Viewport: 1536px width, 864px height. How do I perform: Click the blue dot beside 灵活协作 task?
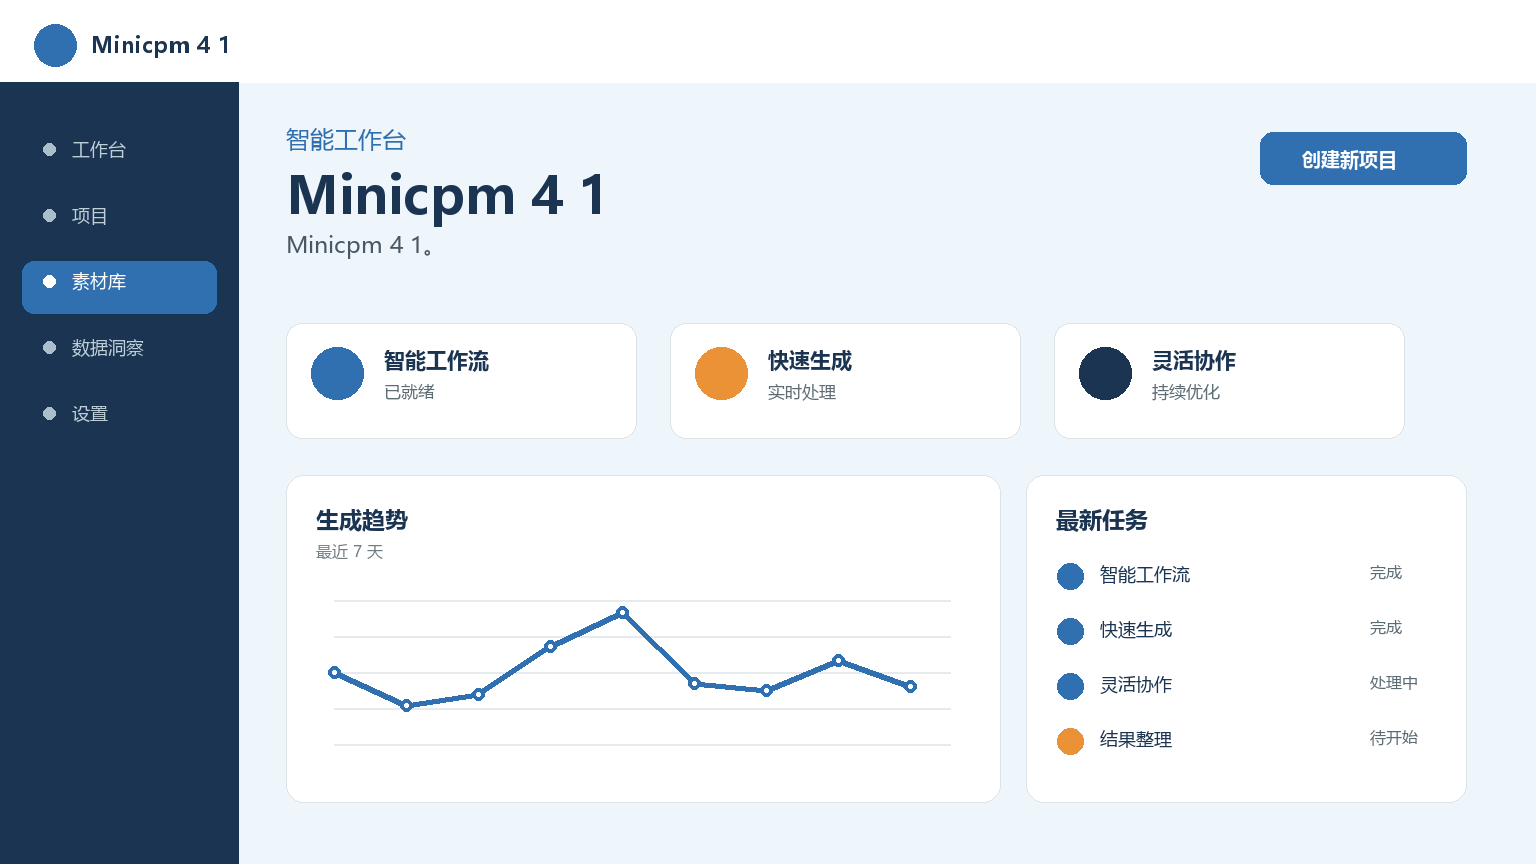pos(1070,686)
